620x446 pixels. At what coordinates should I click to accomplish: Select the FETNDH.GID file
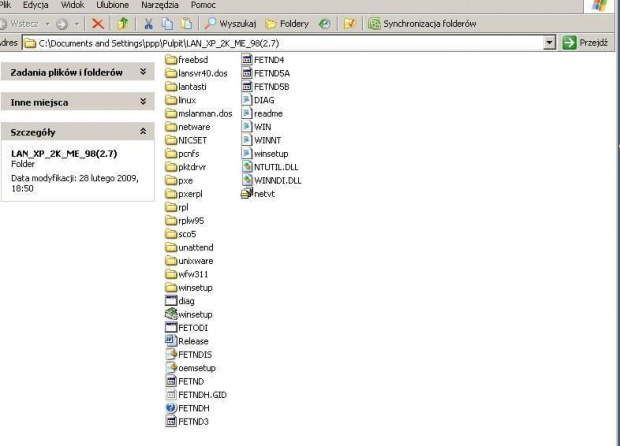tap(196, 395)
